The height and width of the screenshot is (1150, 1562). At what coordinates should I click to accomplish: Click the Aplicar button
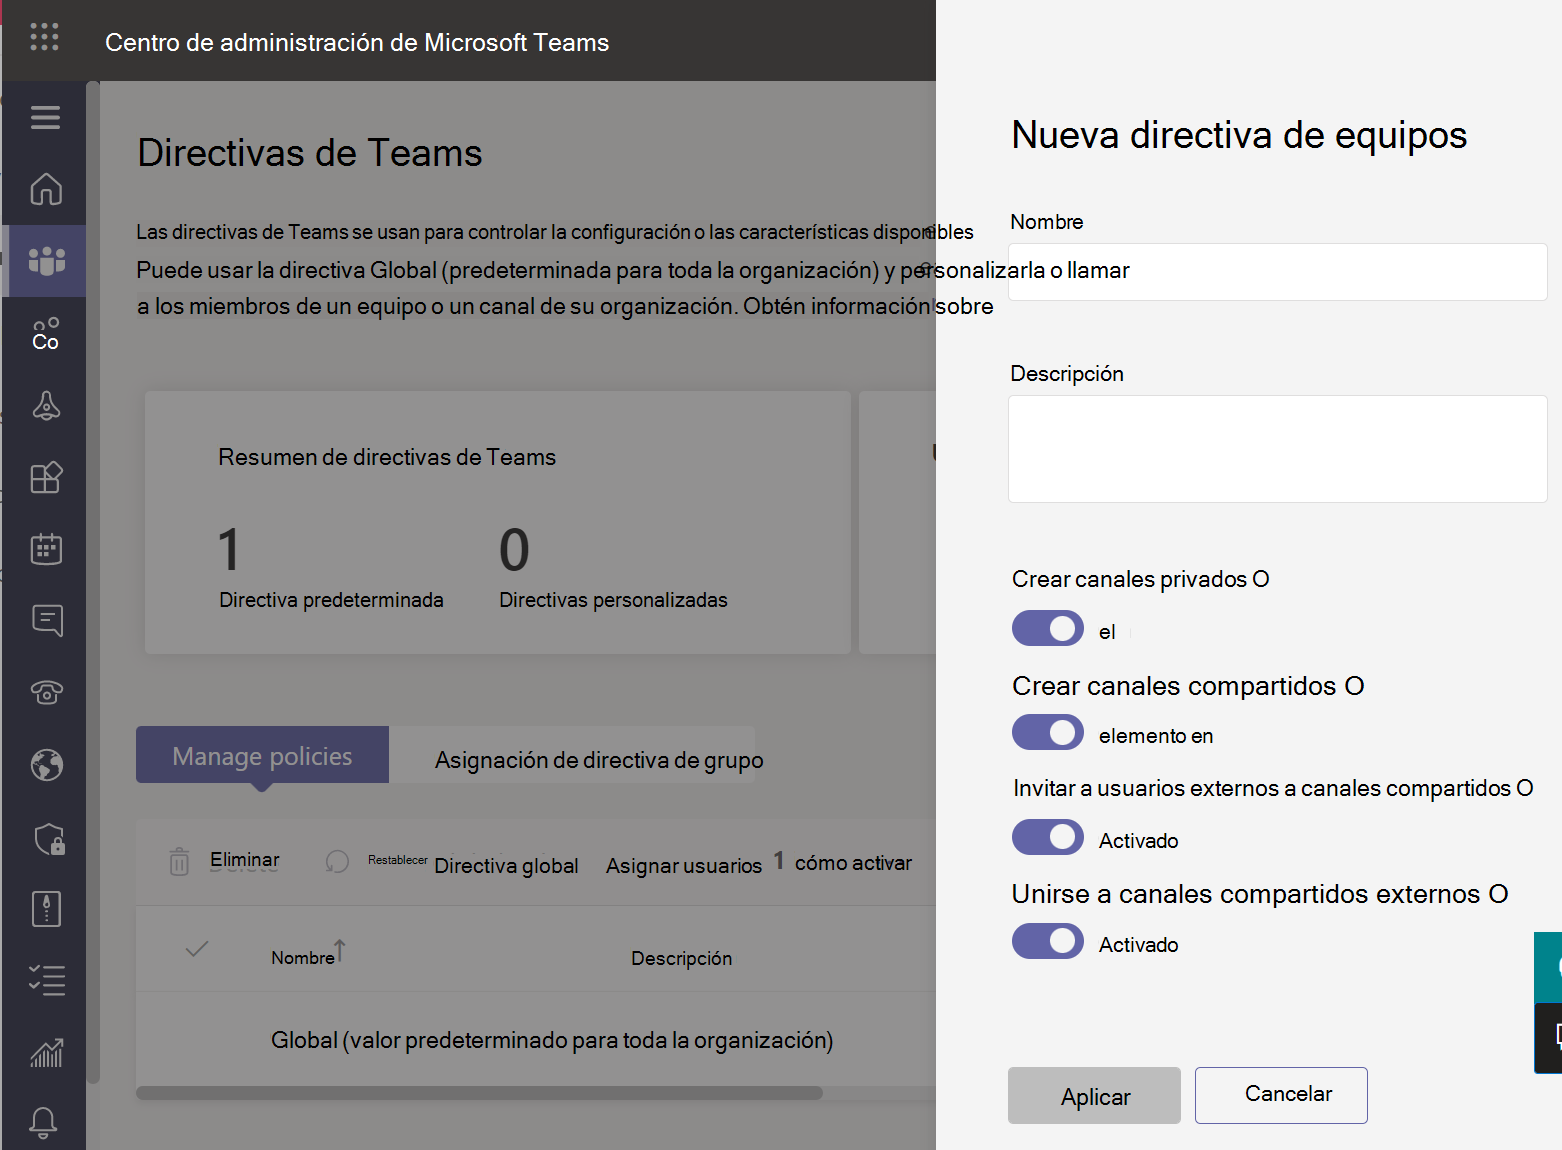(x=1094, y=1096)
